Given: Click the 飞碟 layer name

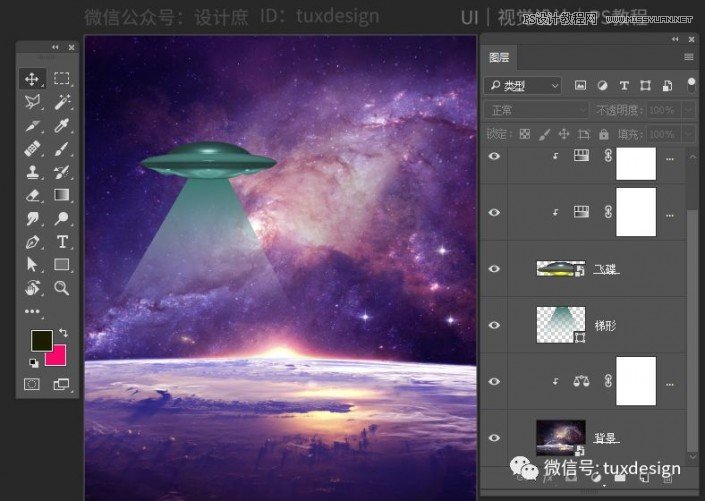Looking at the screenshot, I should 606,269.
